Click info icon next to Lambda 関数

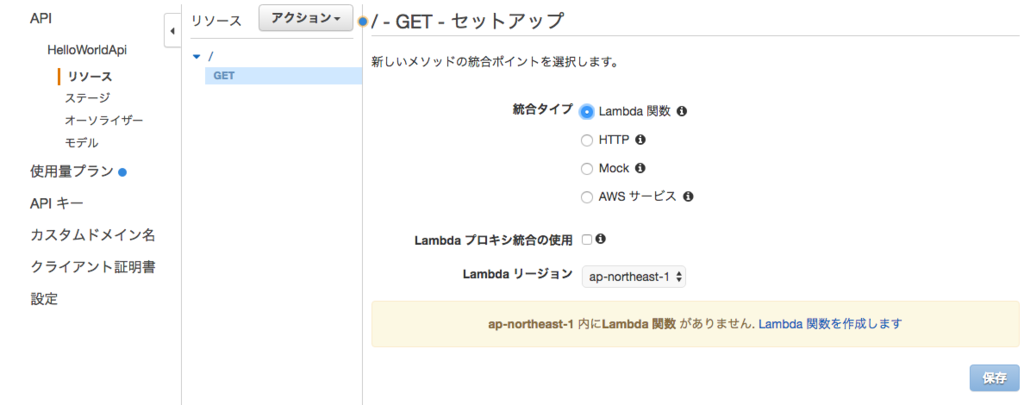[x=682, y=112]
